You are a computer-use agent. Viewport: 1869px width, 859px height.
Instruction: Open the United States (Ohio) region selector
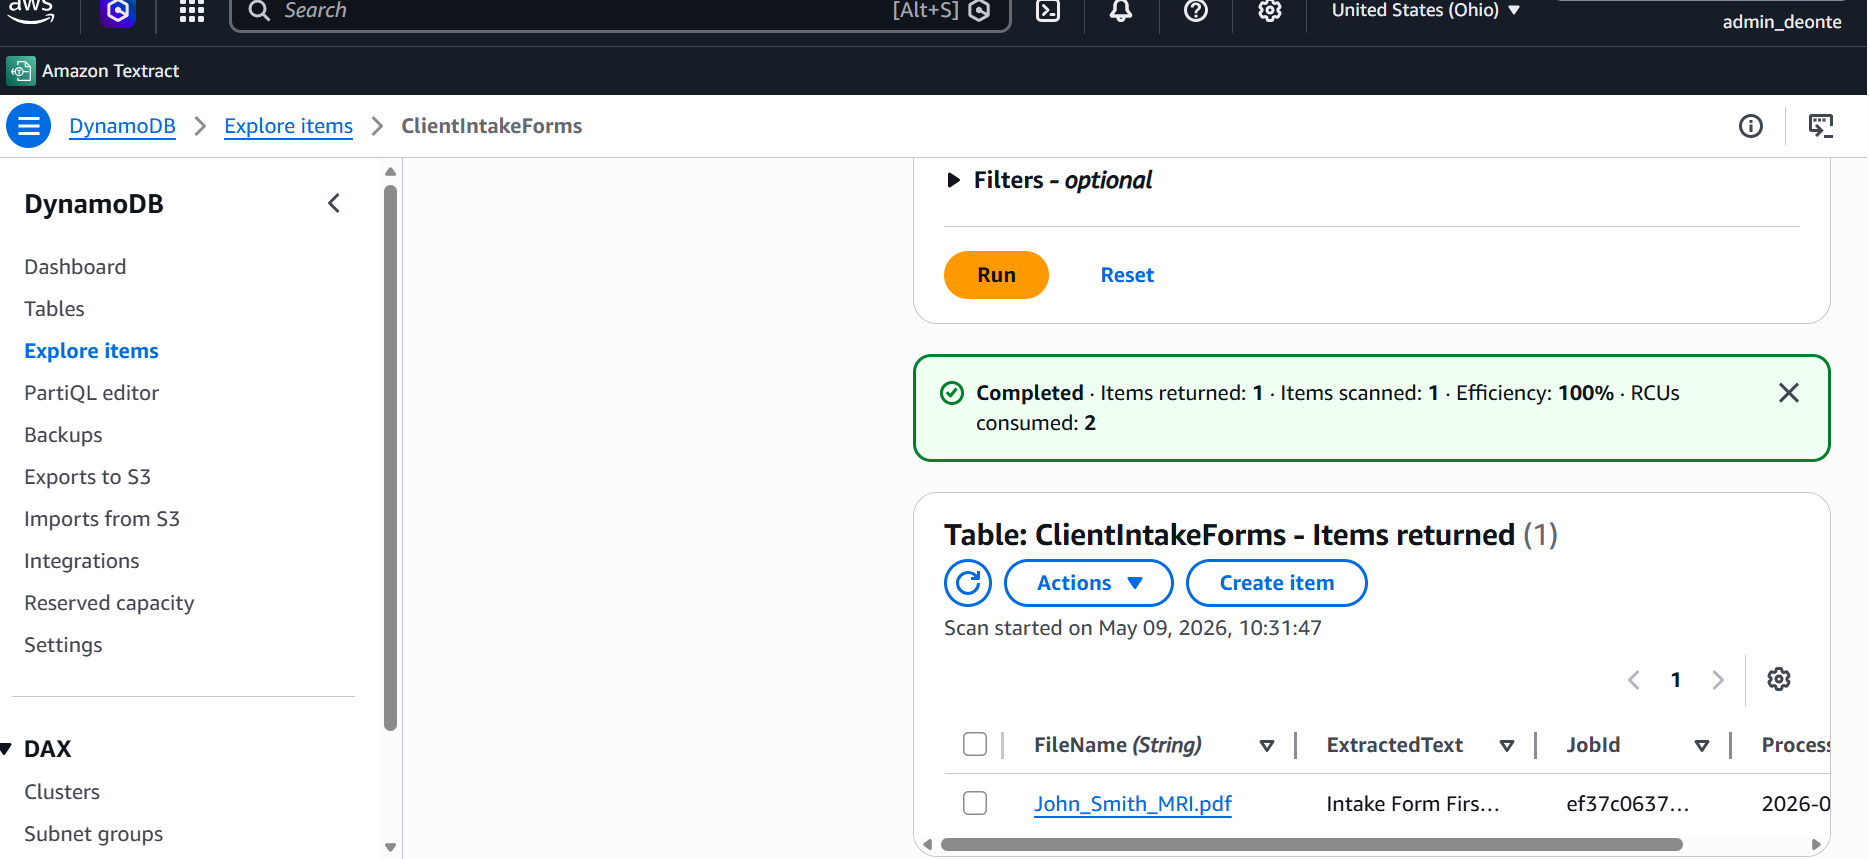pos(1425,11)
